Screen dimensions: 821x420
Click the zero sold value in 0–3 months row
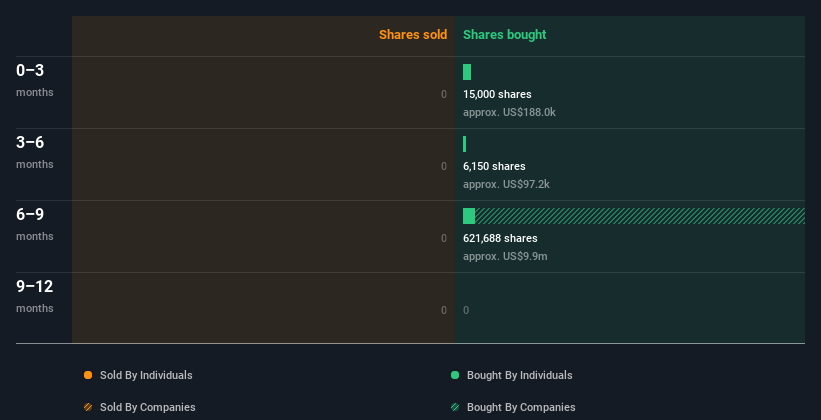coord(444,94)
